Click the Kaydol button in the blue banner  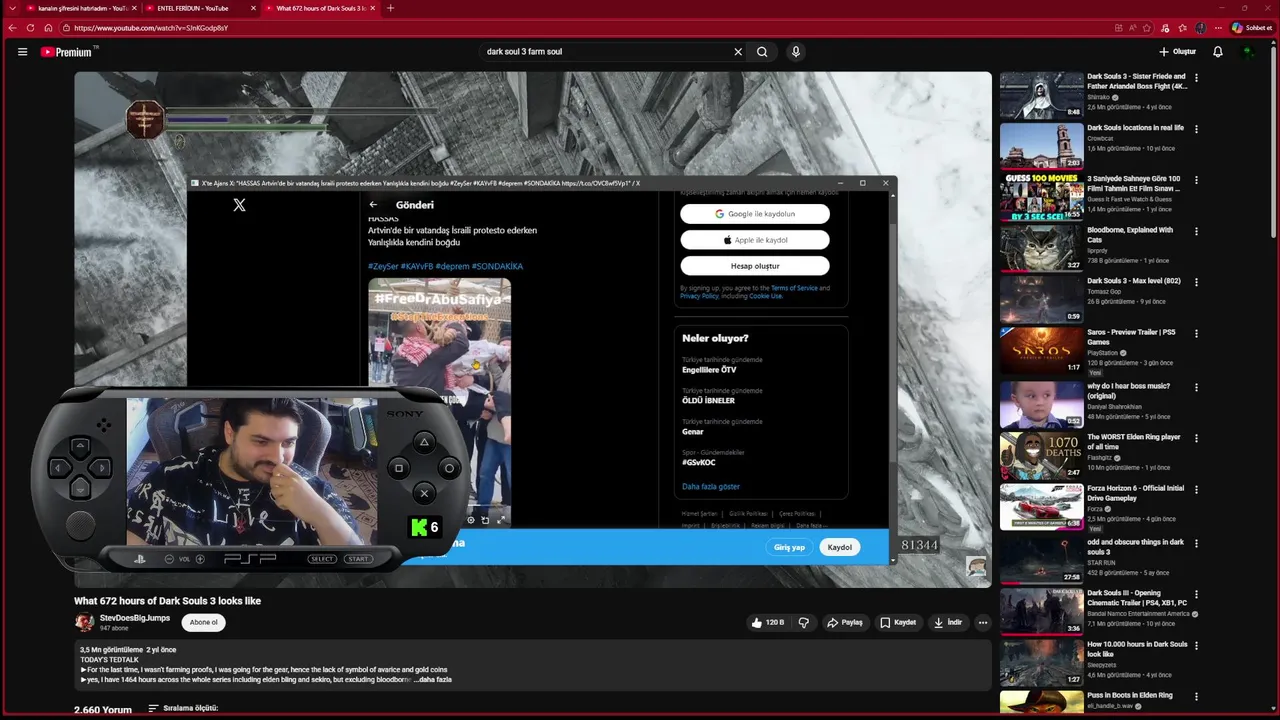[x=839, y=547]
